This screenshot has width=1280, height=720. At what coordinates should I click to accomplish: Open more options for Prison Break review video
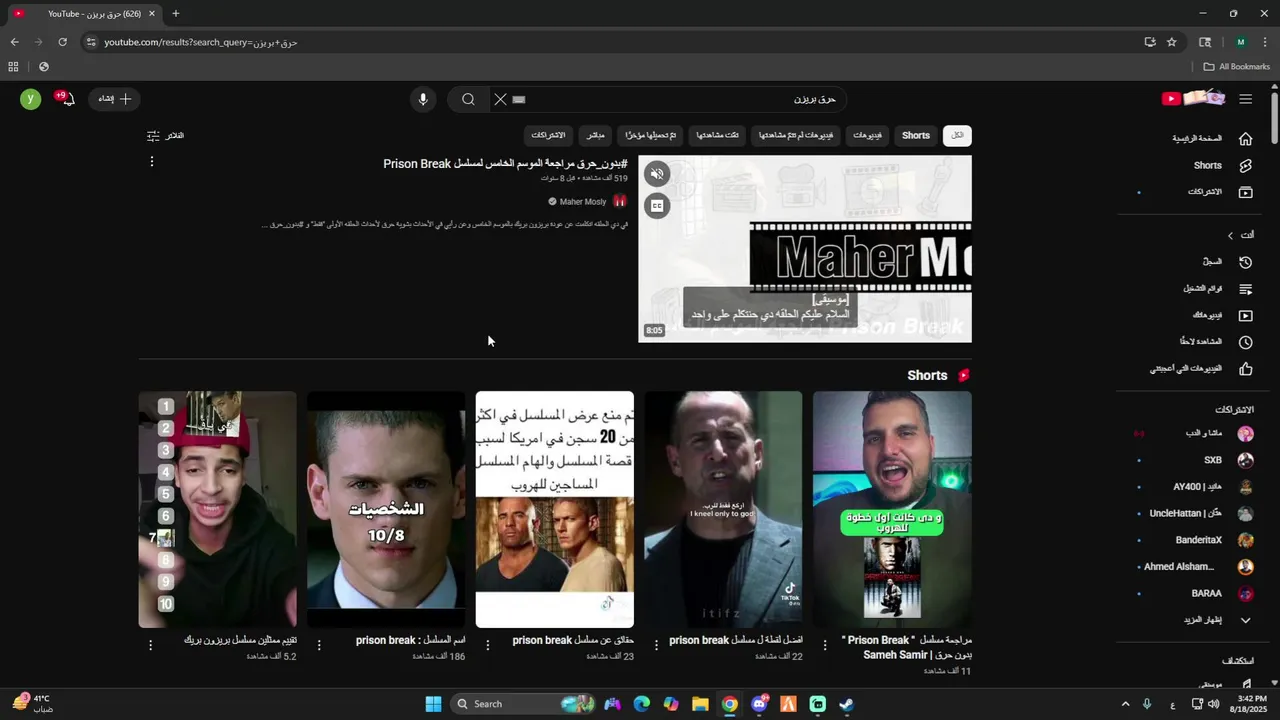click(x=152, y=161)
